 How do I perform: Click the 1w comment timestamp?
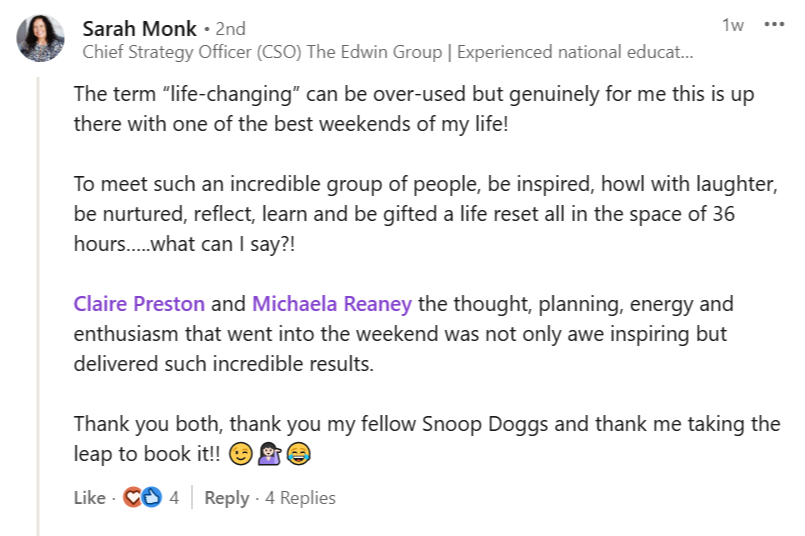pos(732,25)
